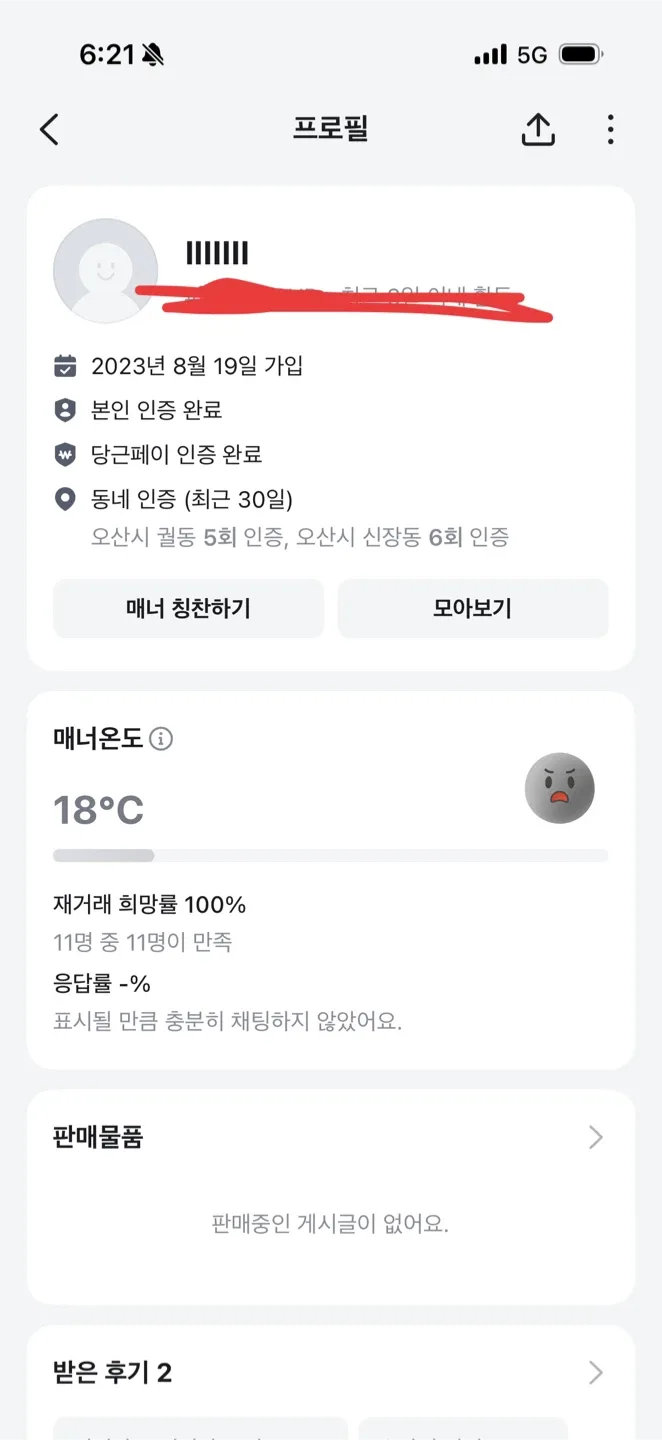Tap the identity verification shield icon
Screen dimensions: 662x1440
click(65, 410)
